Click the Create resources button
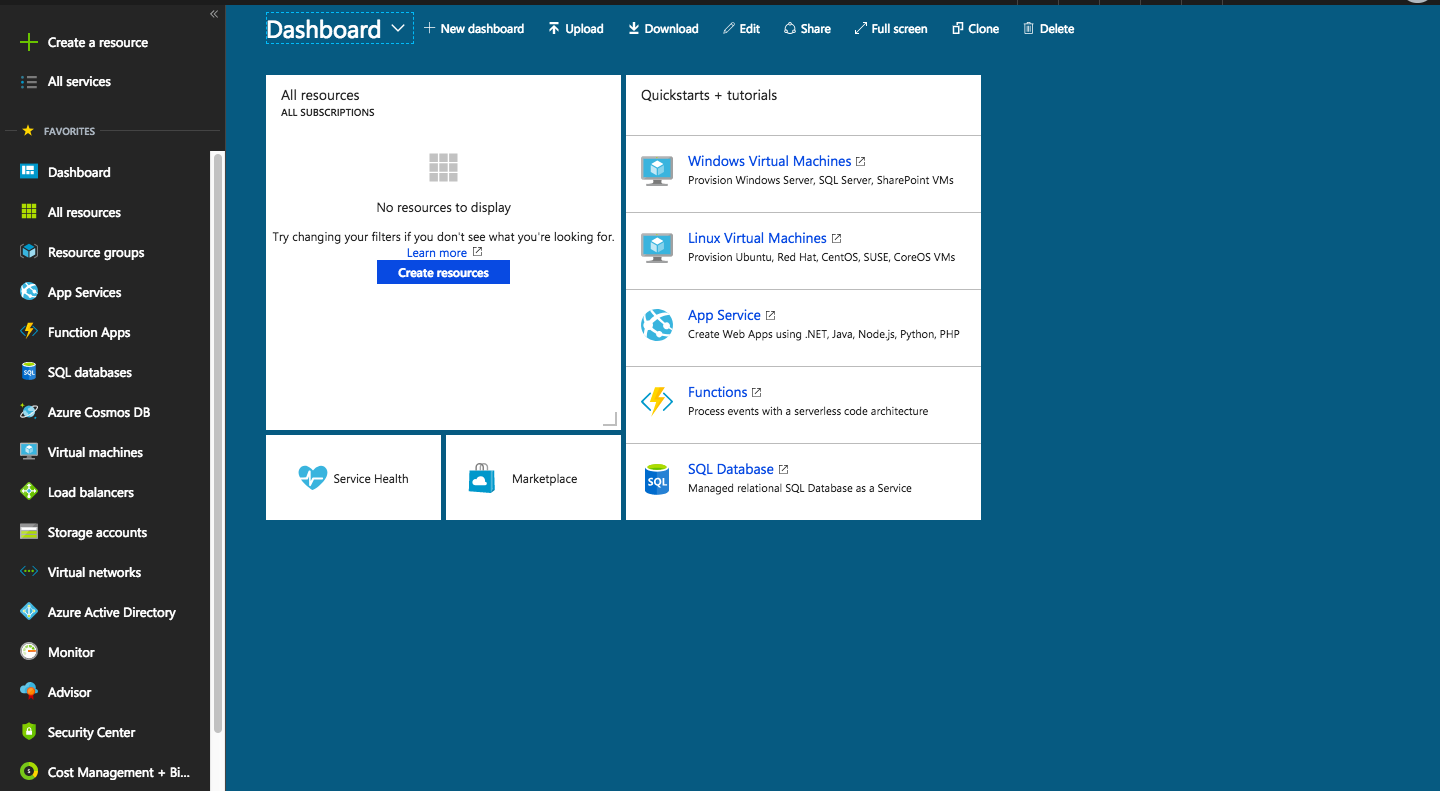The image size is (1440, 791). click(443, 272)
